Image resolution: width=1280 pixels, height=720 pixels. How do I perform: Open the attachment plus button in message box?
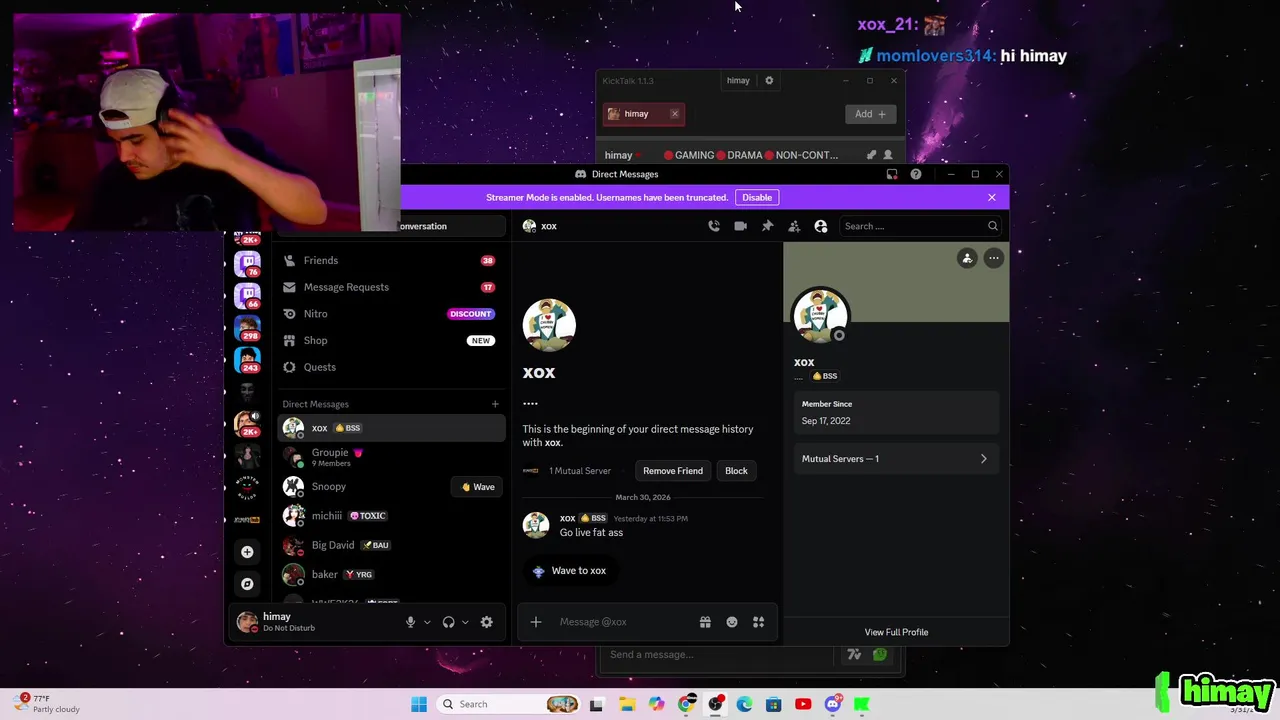click(x=536, y=622)
